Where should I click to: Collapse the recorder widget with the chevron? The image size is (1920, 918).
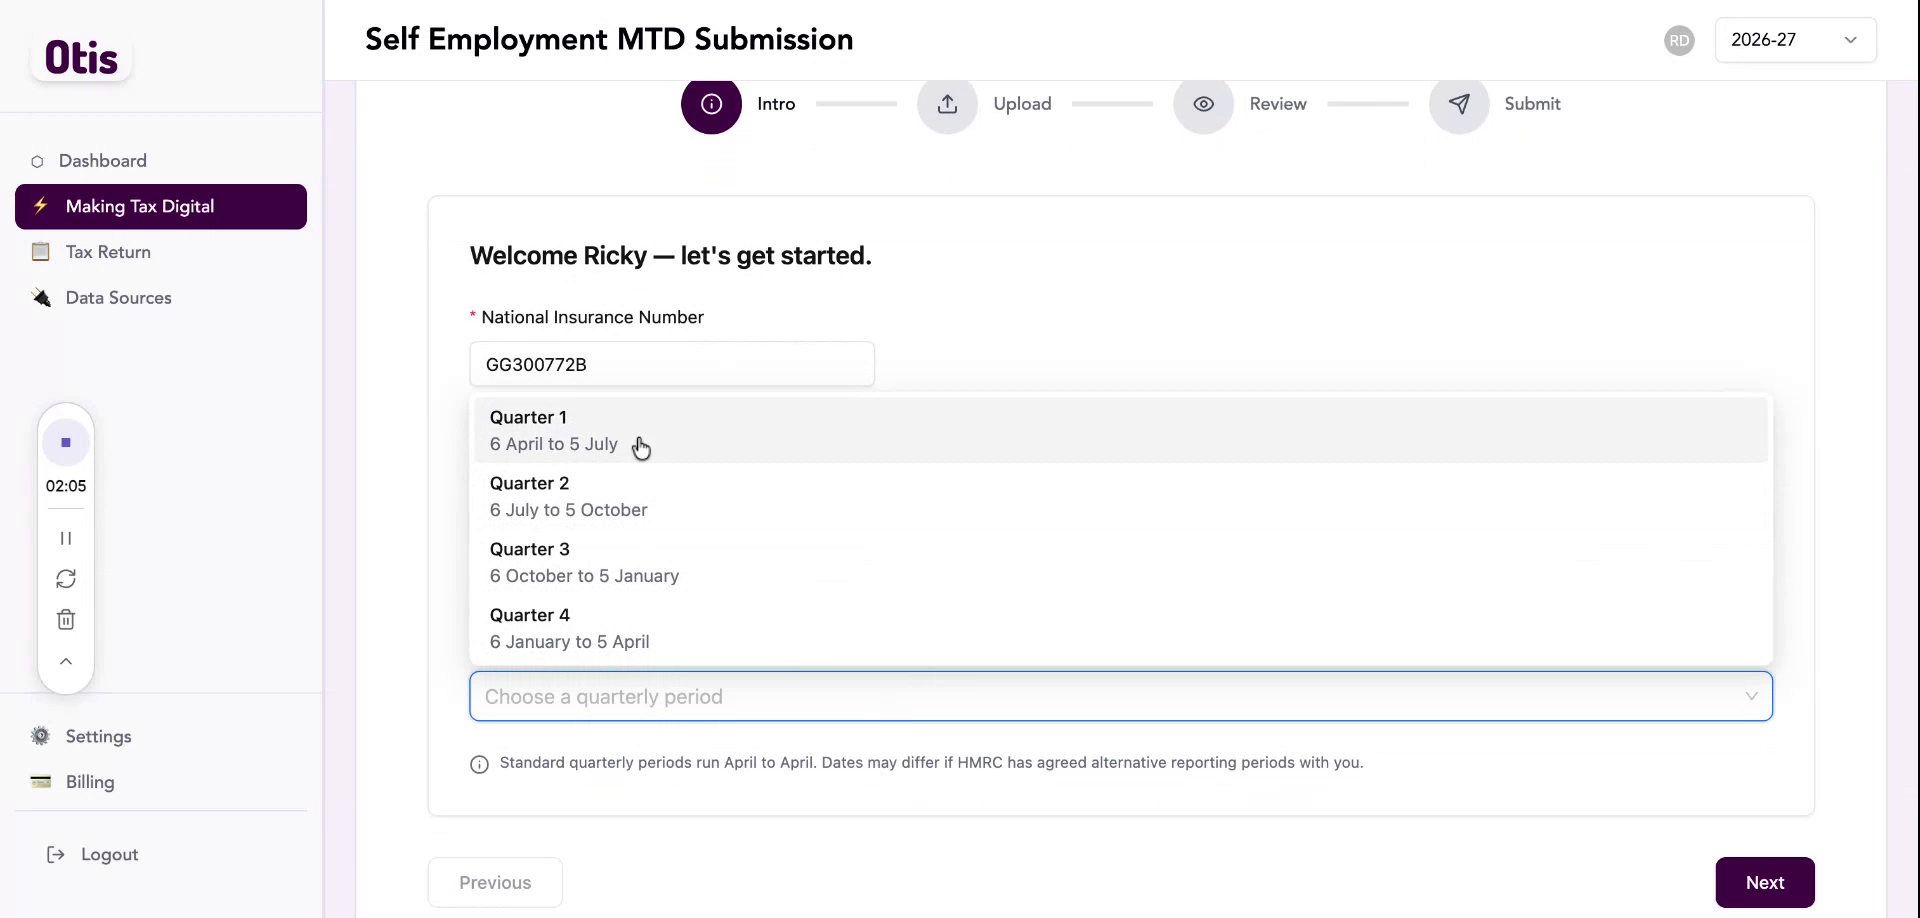tap(66, 661)
